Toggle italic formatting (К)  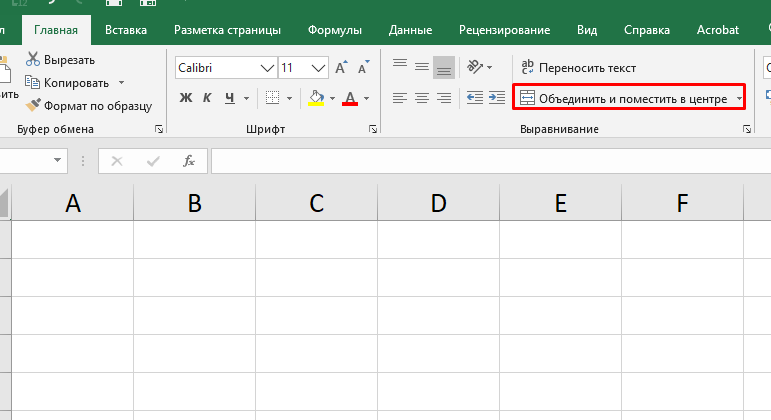(207, 98)
